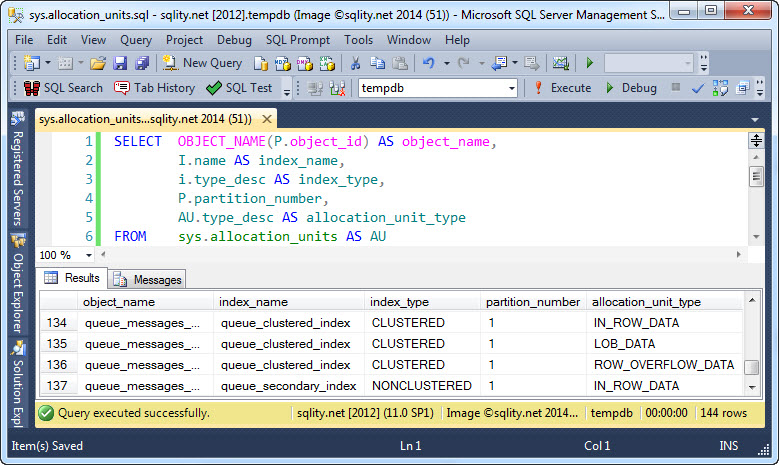
Task: Close the sys.allocation_units query tab
Action: (x=267, y=119)
